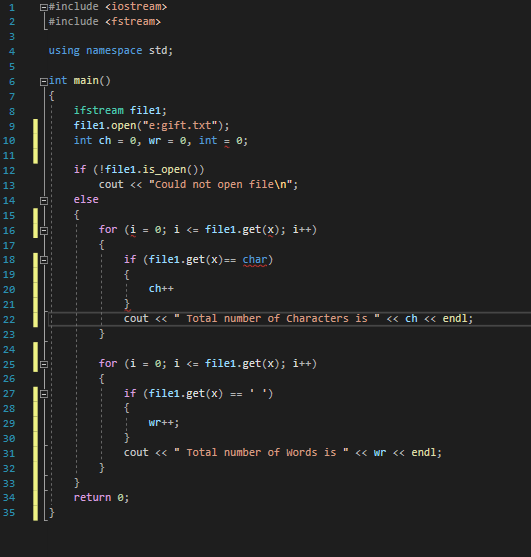Click 'i++' on line 16
This screenshot has height=557, width=531.
[302, 229]
